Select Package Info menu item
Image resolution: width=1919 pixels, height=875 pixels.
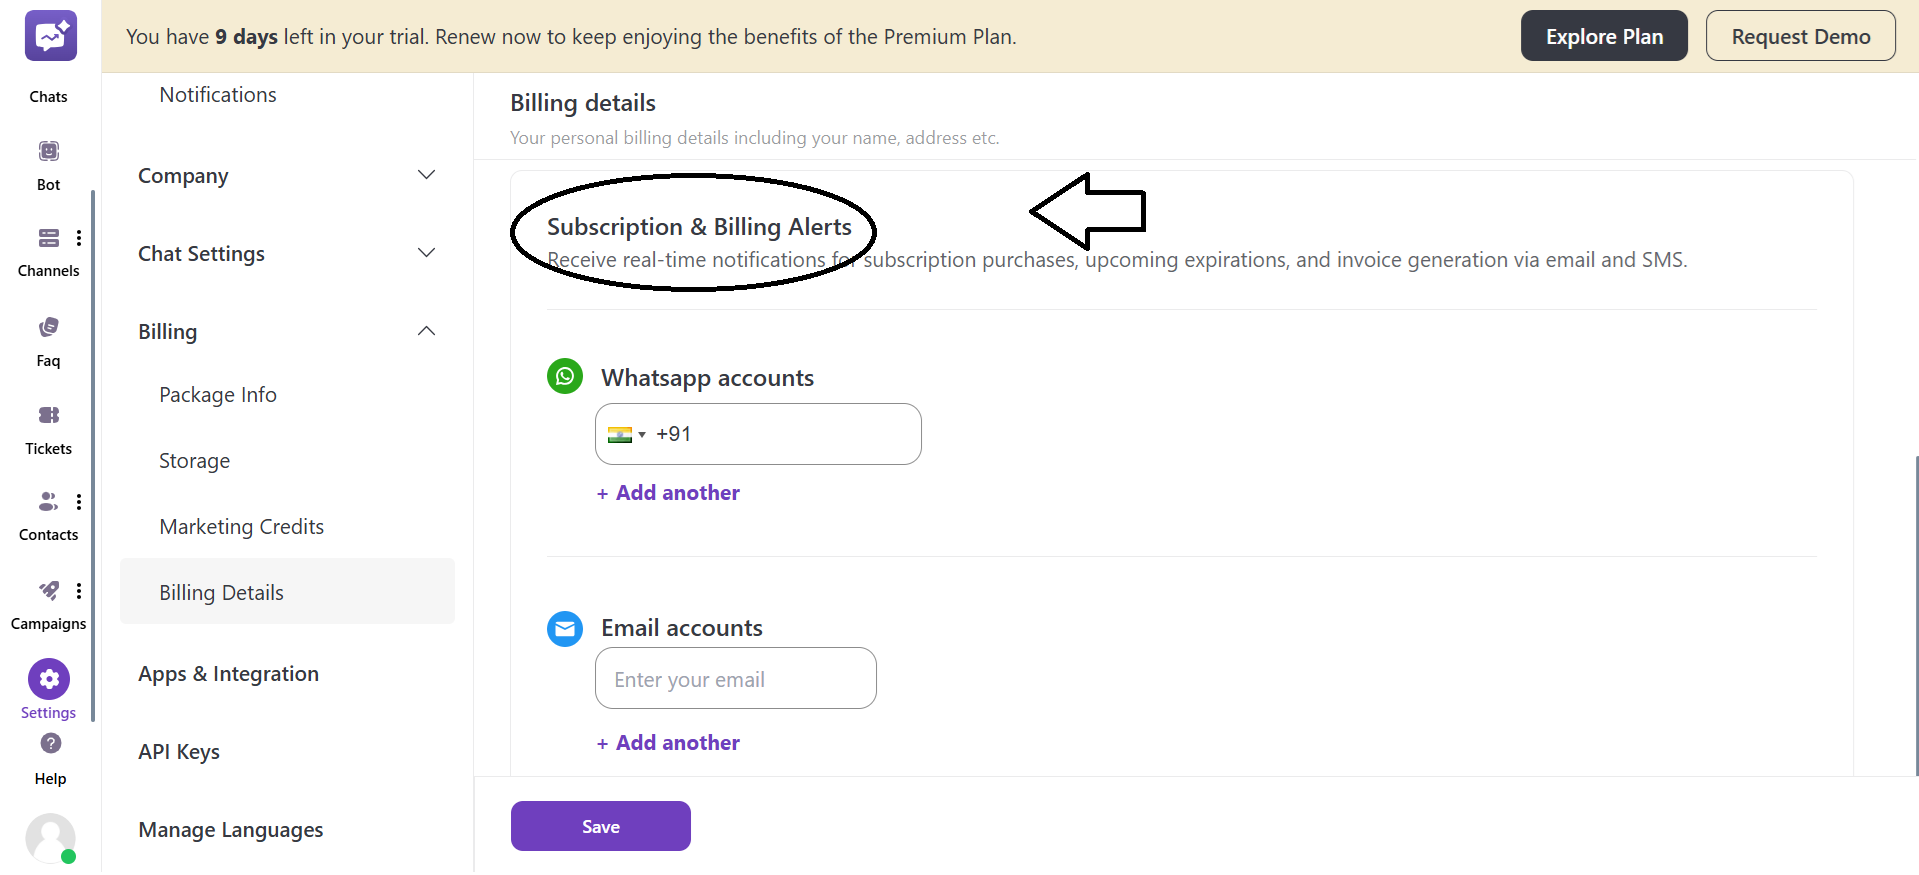coord(218,395)
